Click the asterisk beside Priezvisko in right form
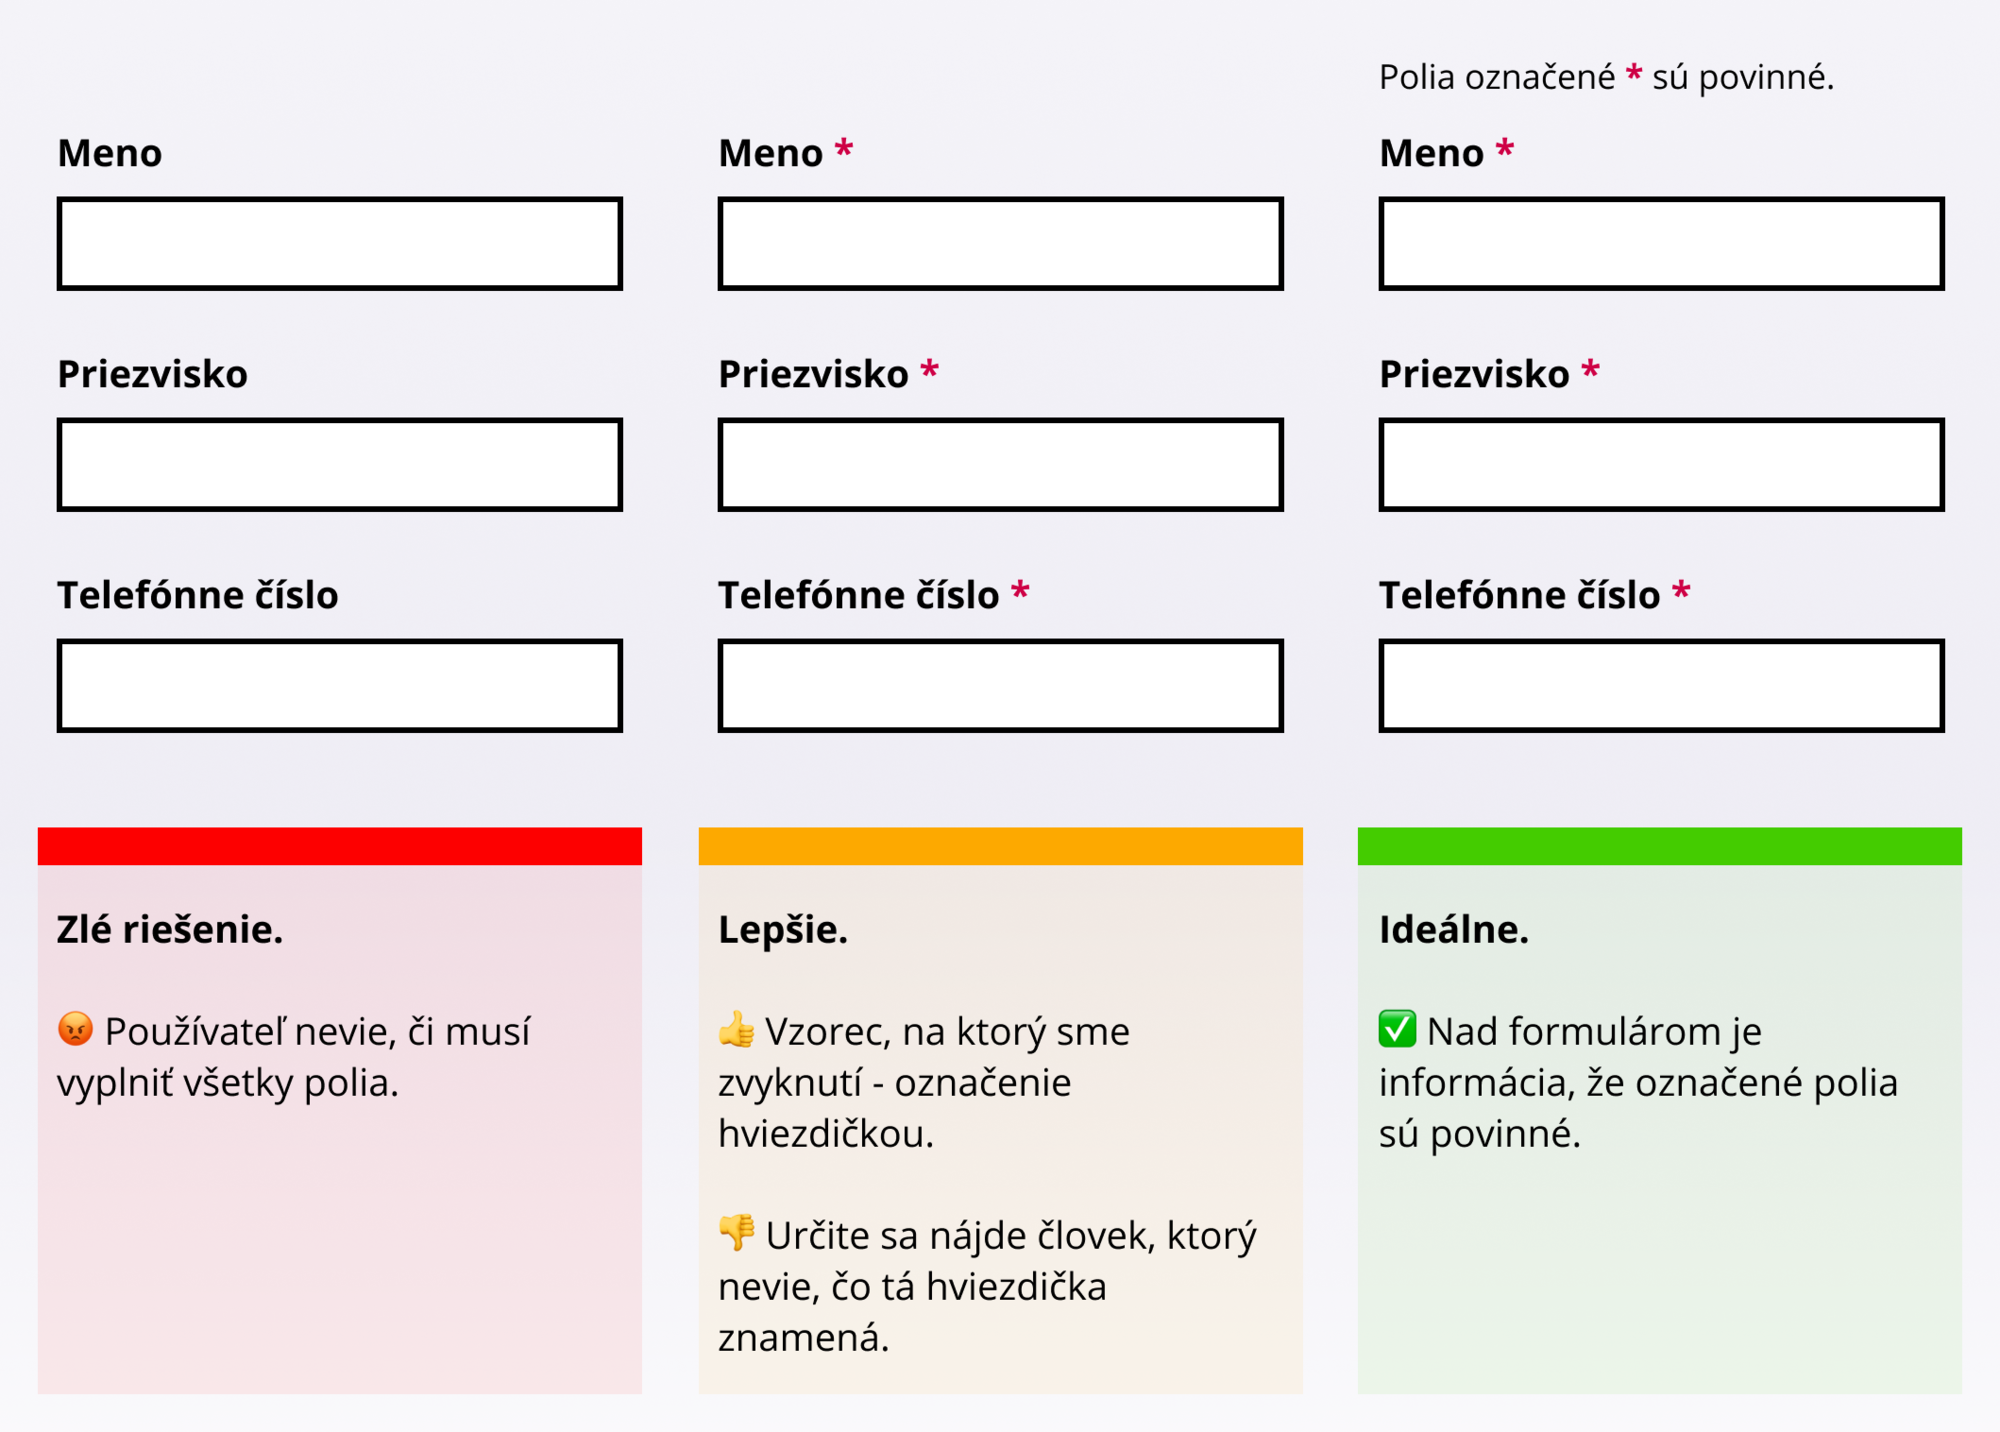Viewport: 2000px width, 1432px height. coord(1591,371)
